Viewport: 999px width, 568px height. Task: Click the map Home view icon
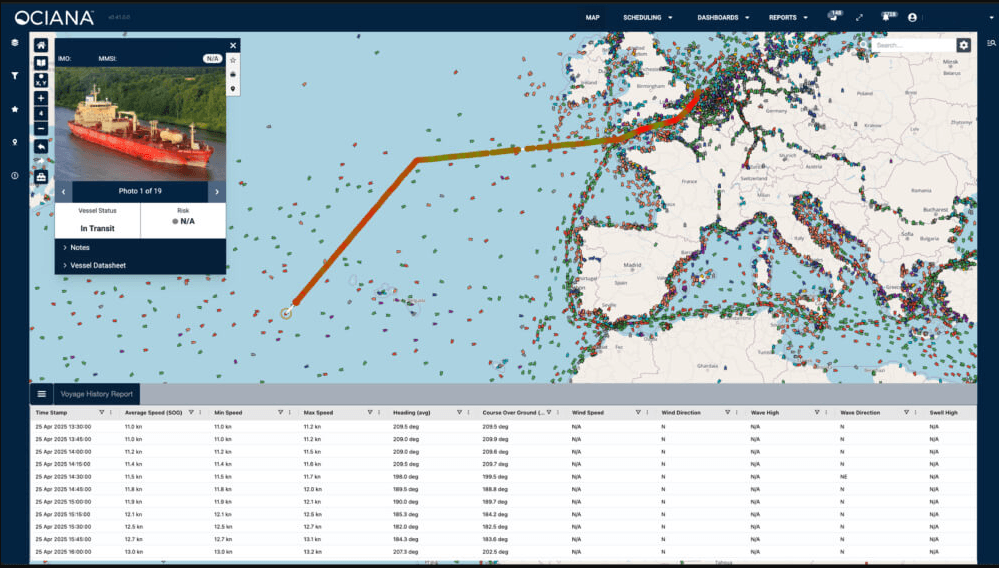pos(41,45)
